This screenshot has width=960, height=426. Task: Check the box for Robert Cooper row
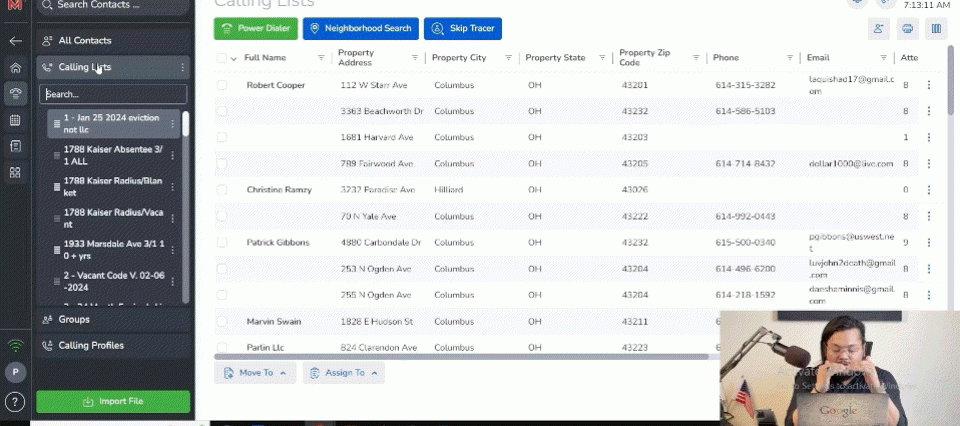[x=222, y=85]
